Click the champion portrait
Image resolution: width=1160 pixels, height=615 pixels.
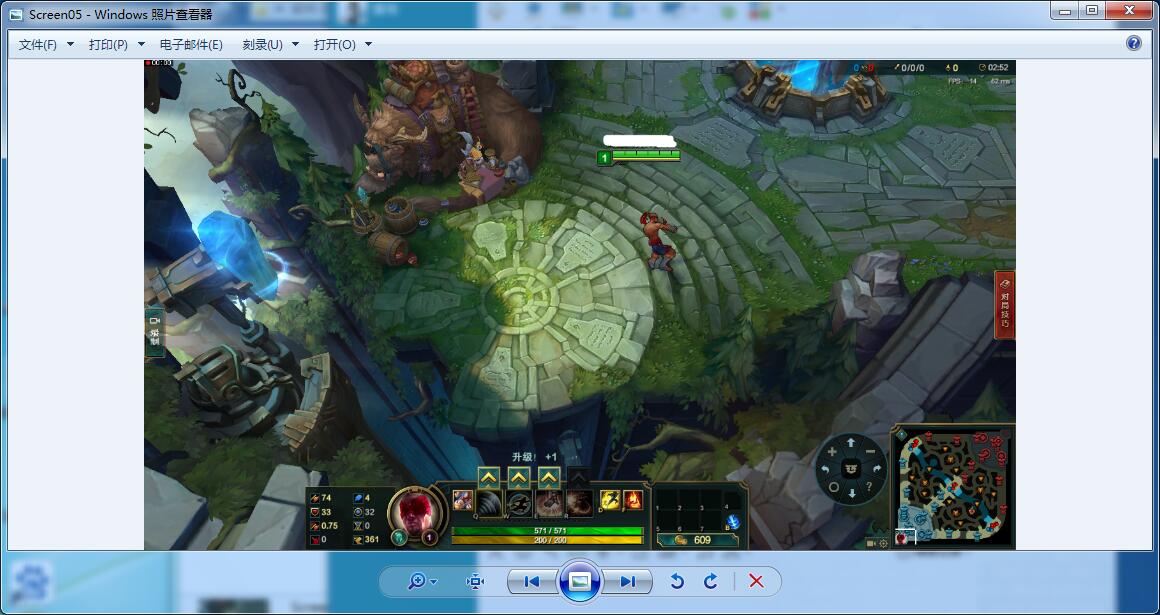click(x=416, y=511)
